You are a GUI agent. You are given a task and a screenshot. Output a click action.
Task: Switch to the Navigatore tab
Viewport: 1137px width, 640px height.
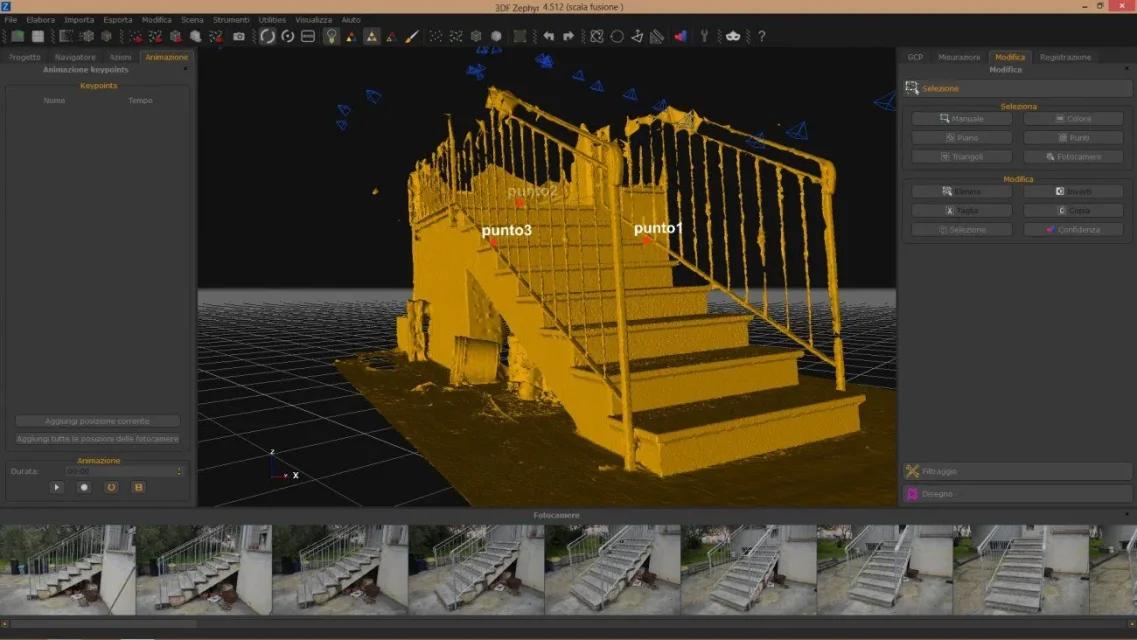click(75, 57)
